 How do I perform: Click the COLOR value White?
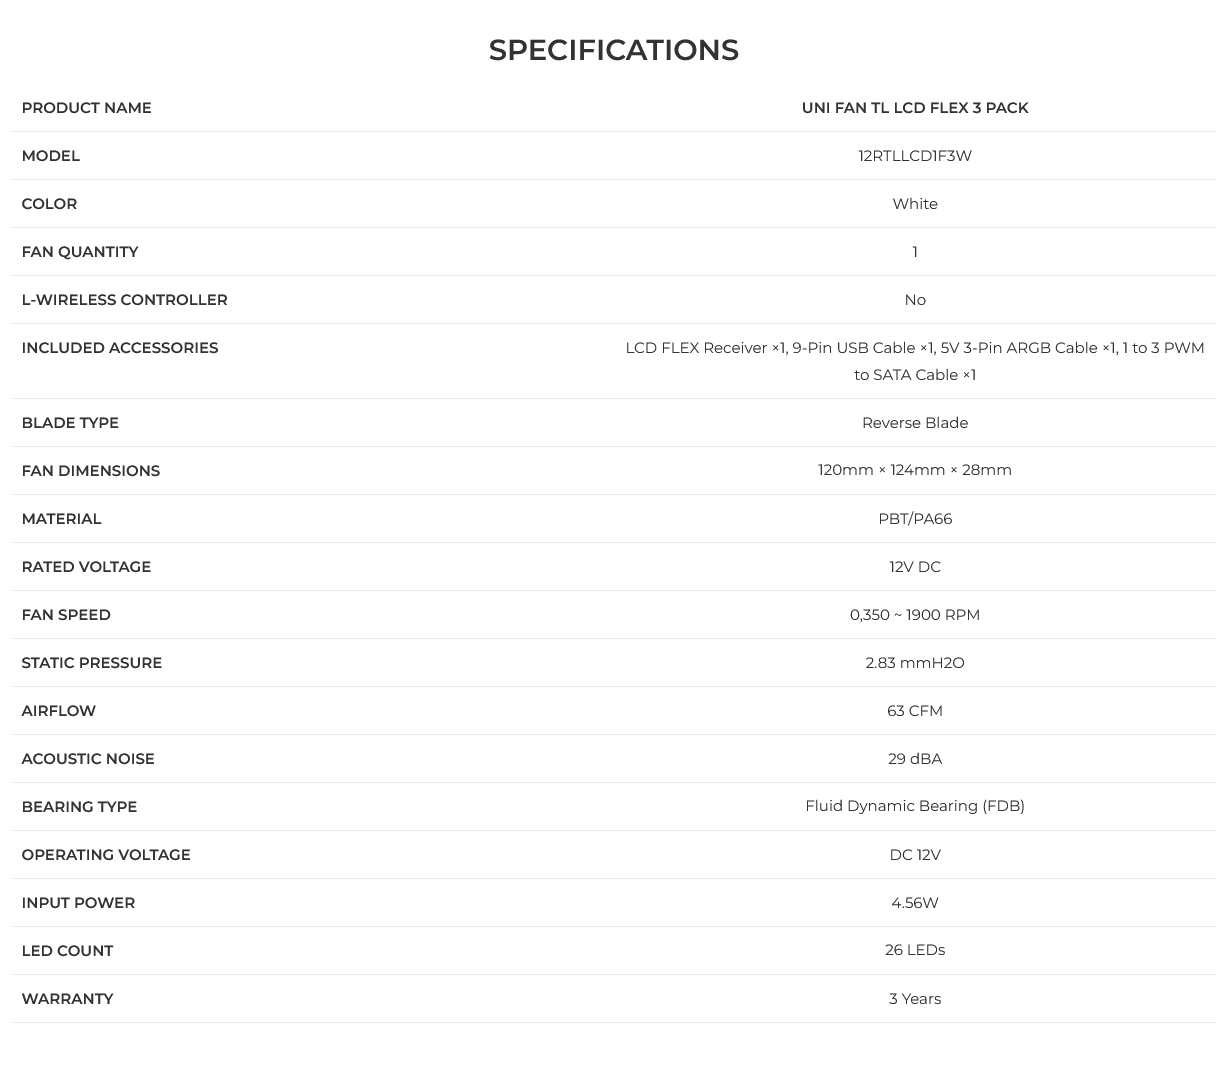(x=915, y=204)
